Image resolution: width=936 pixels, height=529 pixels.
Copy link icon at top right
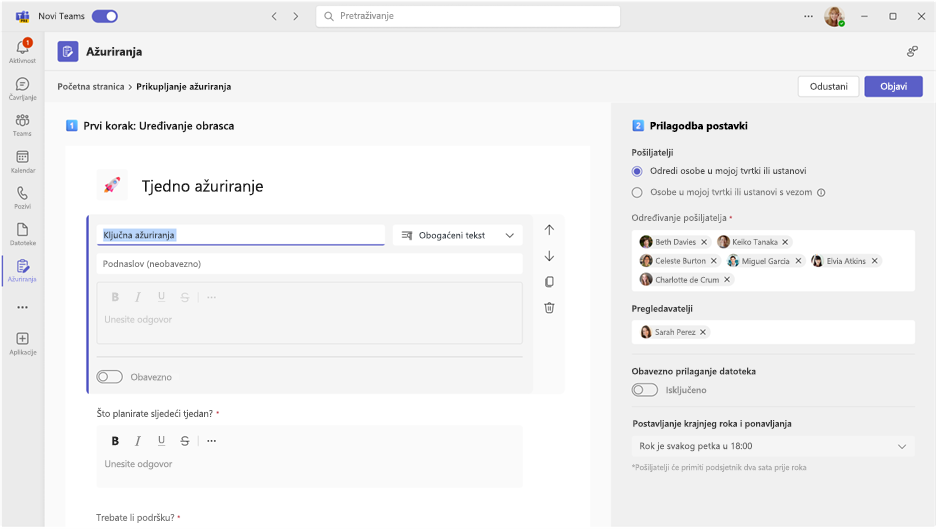pyautogui.click(x=912, y=51)
